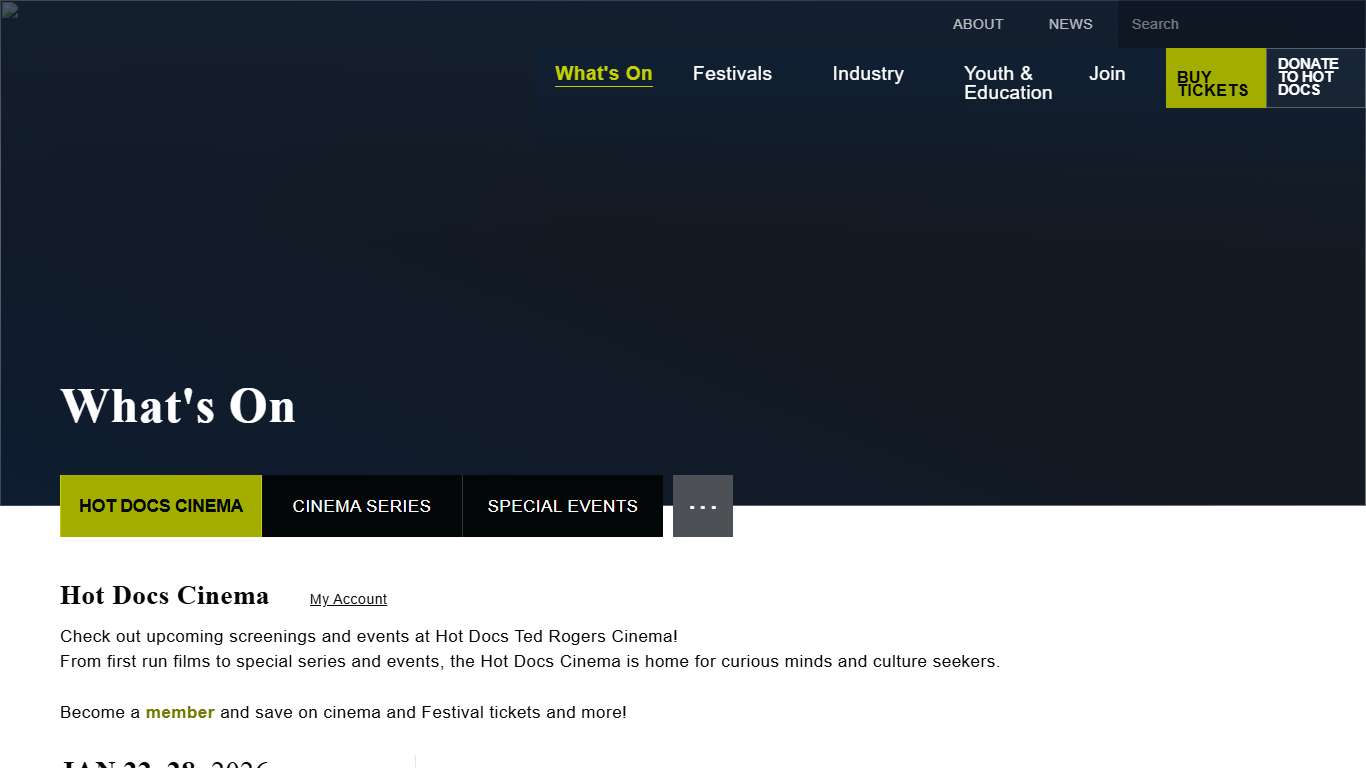Click the Jan 22-28 date heading
This screenshot has width=1366, height=768.
pyautogui.click(x=165, y=763)
